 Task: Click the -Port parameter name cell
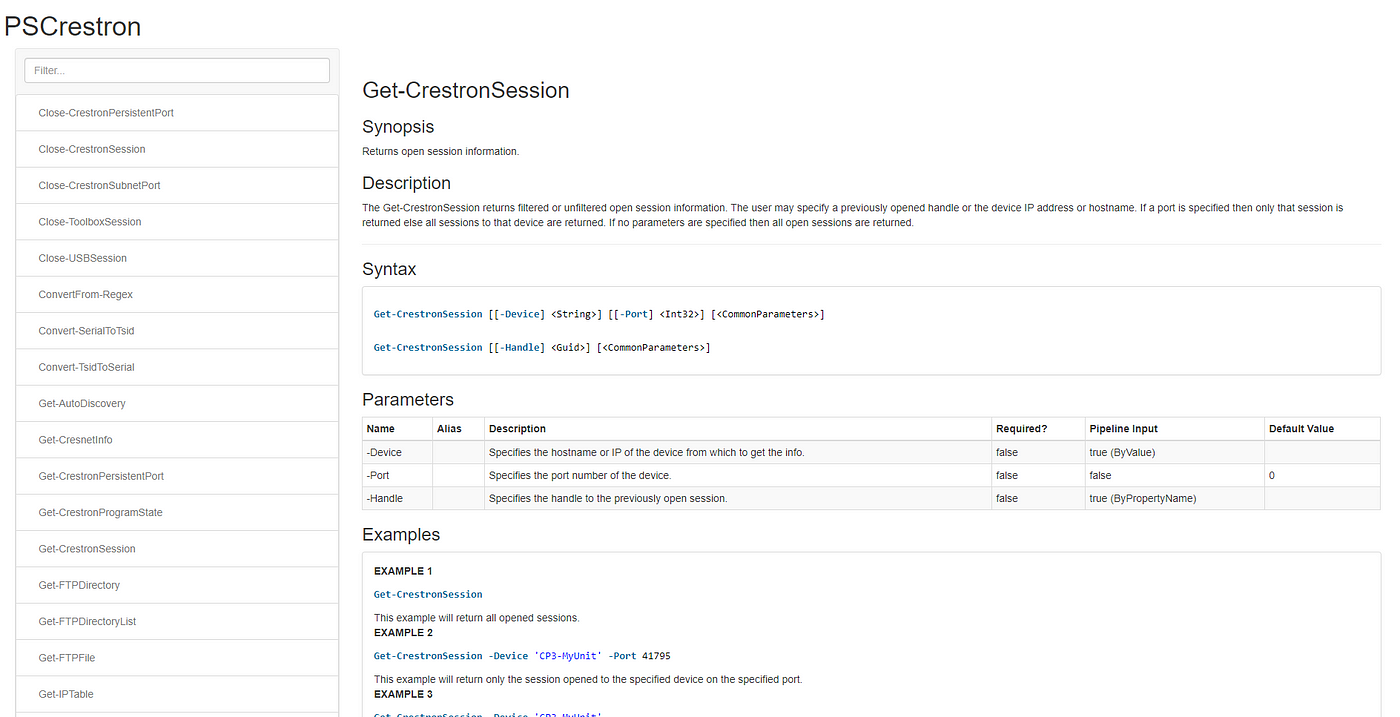click(x=398, y=475)
